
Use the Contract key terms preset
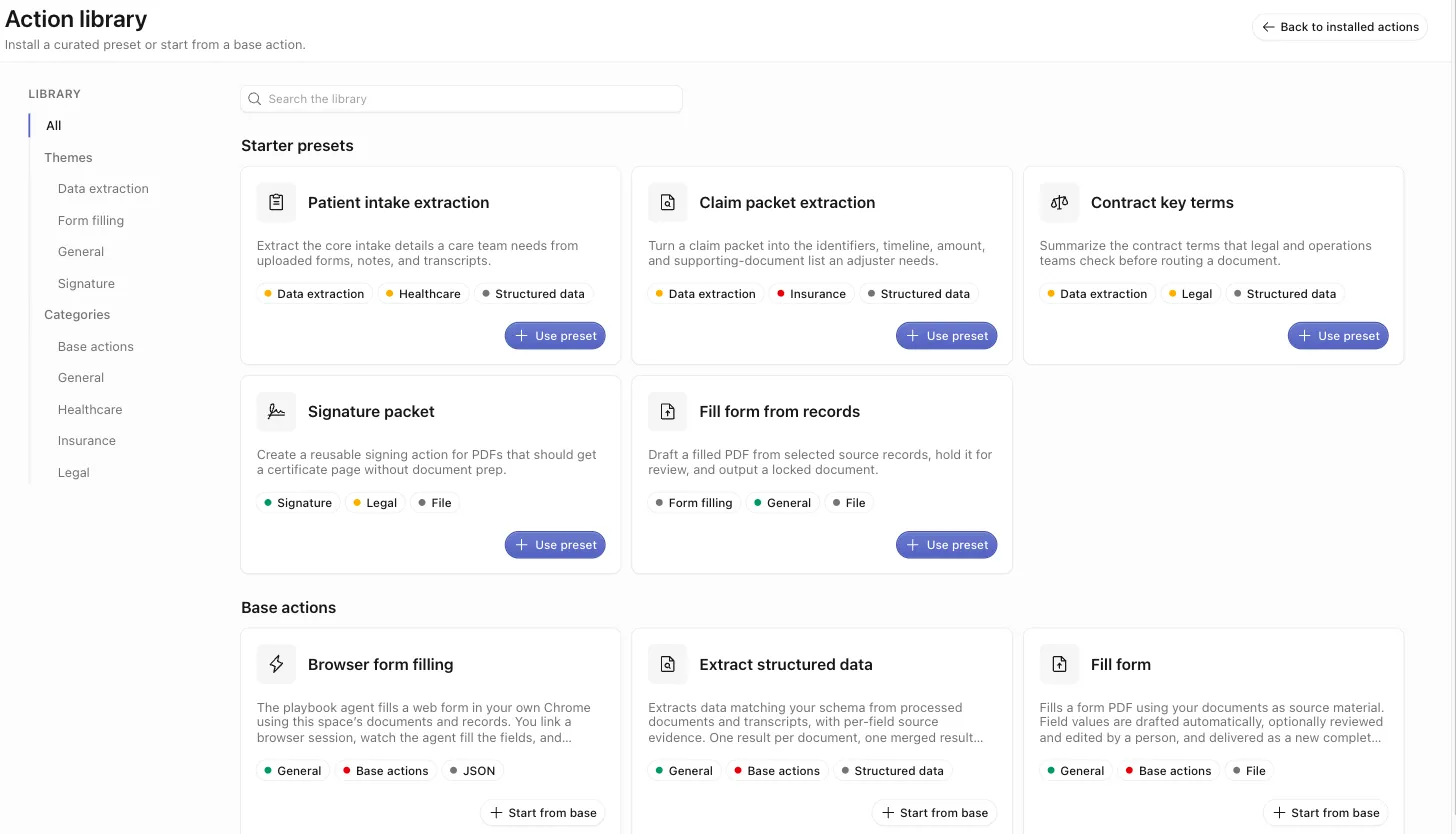(1338, 336)
